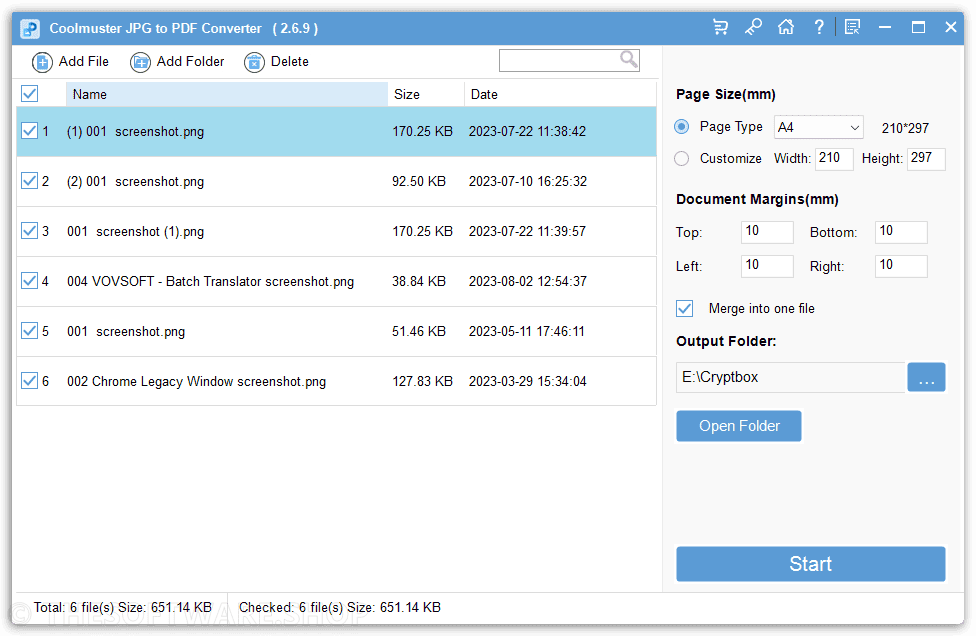Click the Open Folder button
Viewport: 976px width, 636px height.
tap(739, 426)
